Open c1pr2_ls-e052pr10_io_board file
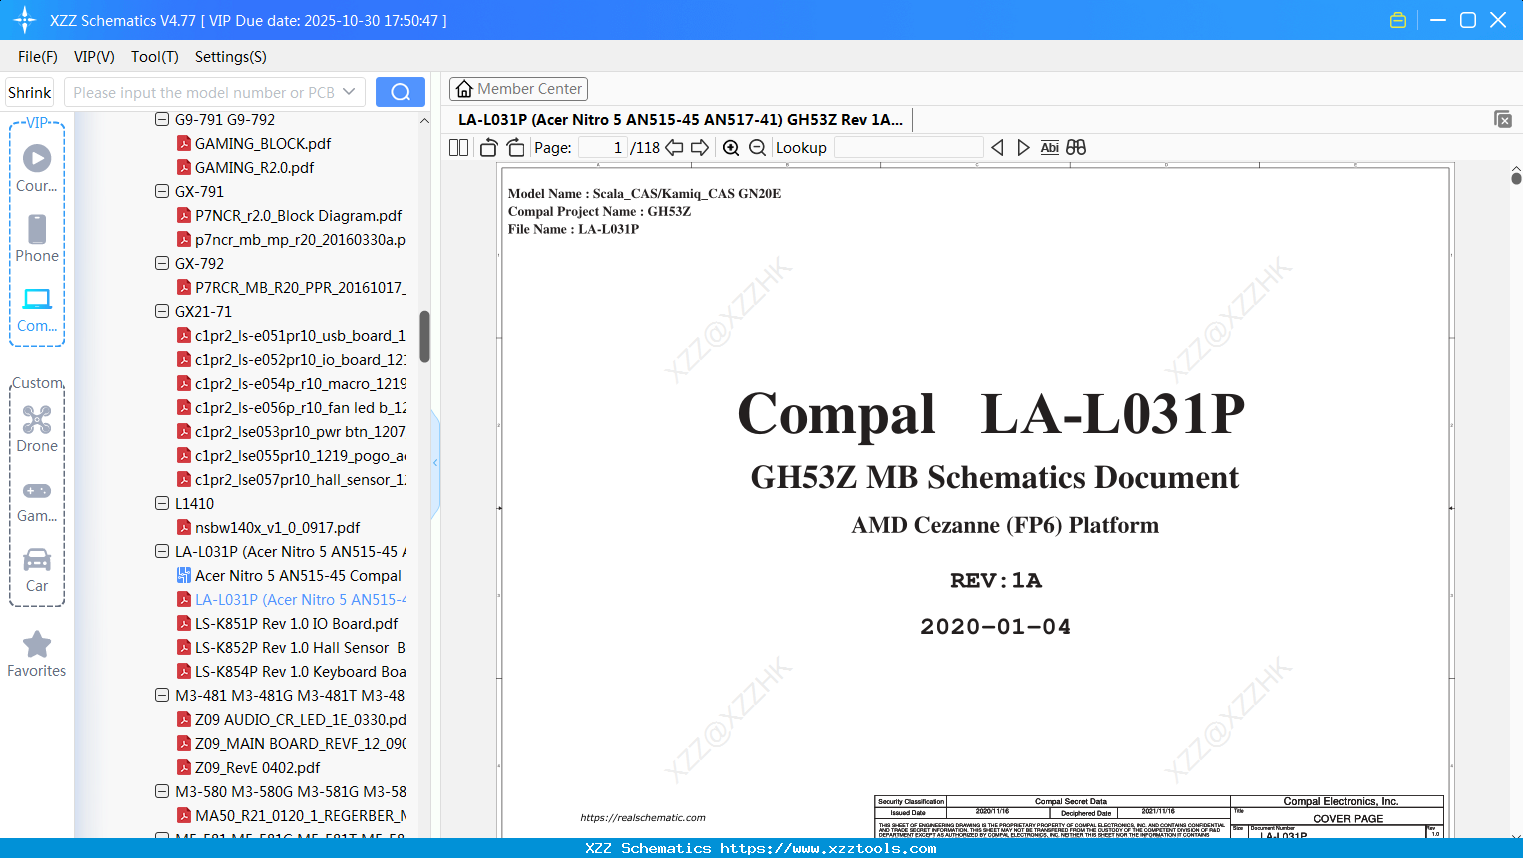The height and width of the screenshot is (858, 1523). [291, 359]
